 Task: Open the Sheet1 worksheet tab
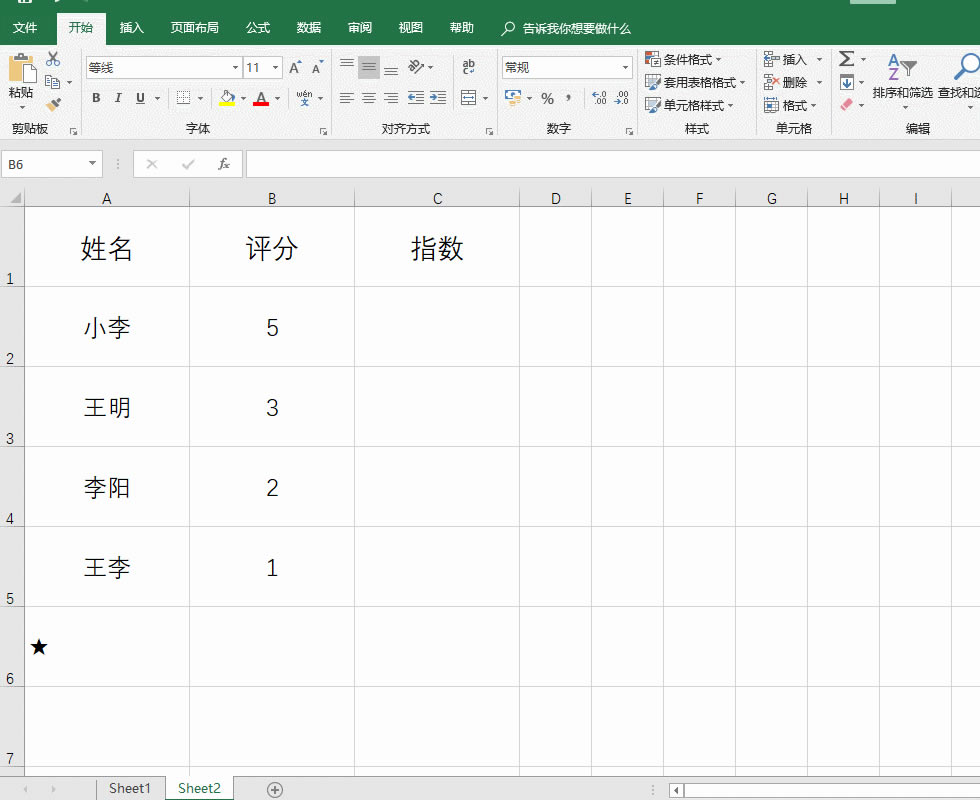pos(130,788)
